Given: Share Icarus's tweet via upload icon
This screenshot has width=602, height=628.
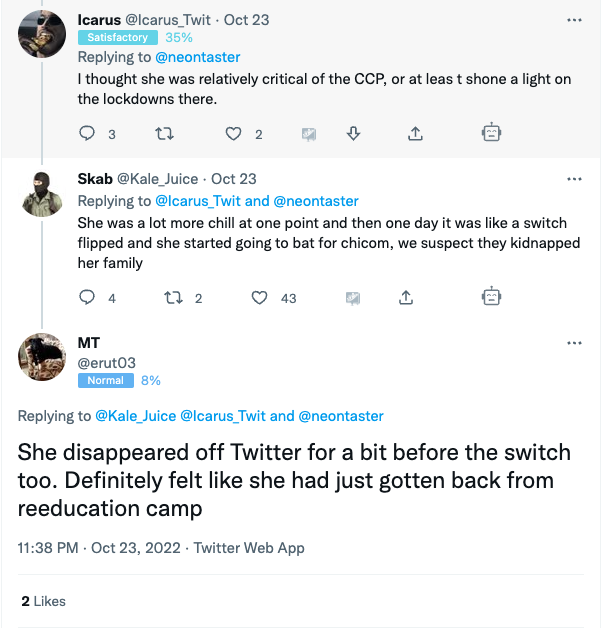Looking at the screenshot, I should pyautogui.click(x=415, y=133).
